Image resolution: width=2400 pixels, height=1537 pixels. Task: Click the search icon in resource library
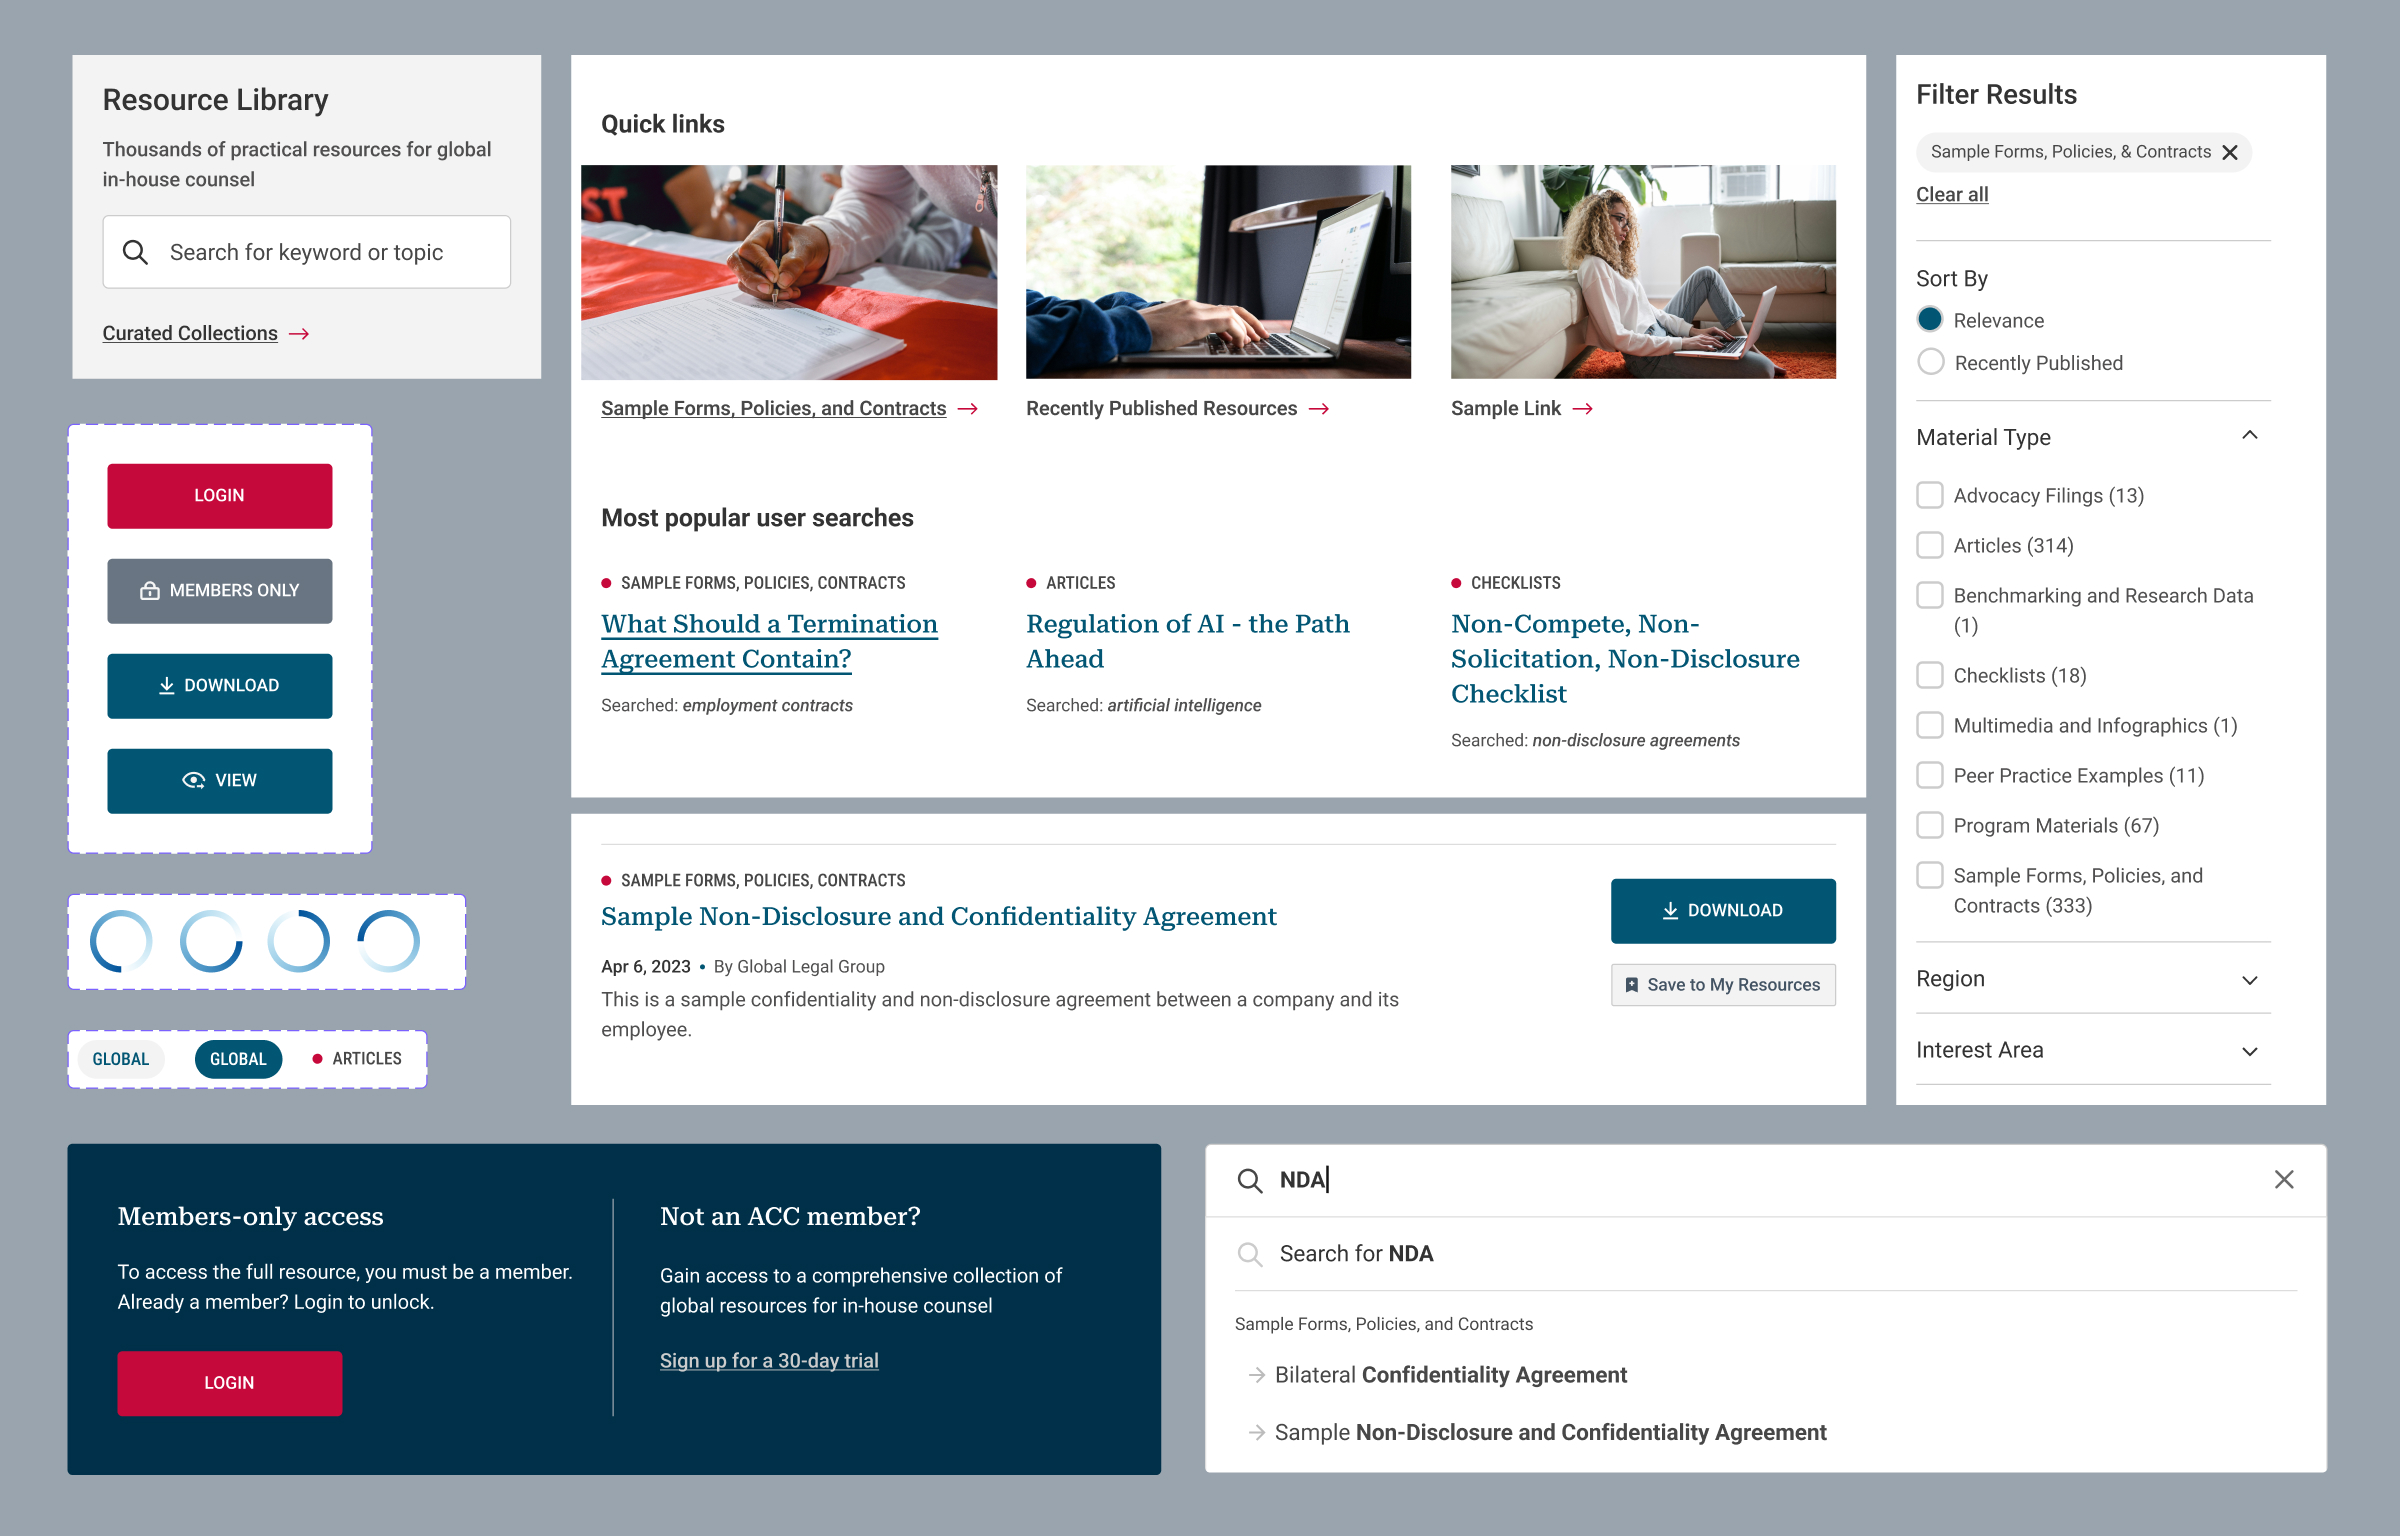coord(135,252)
